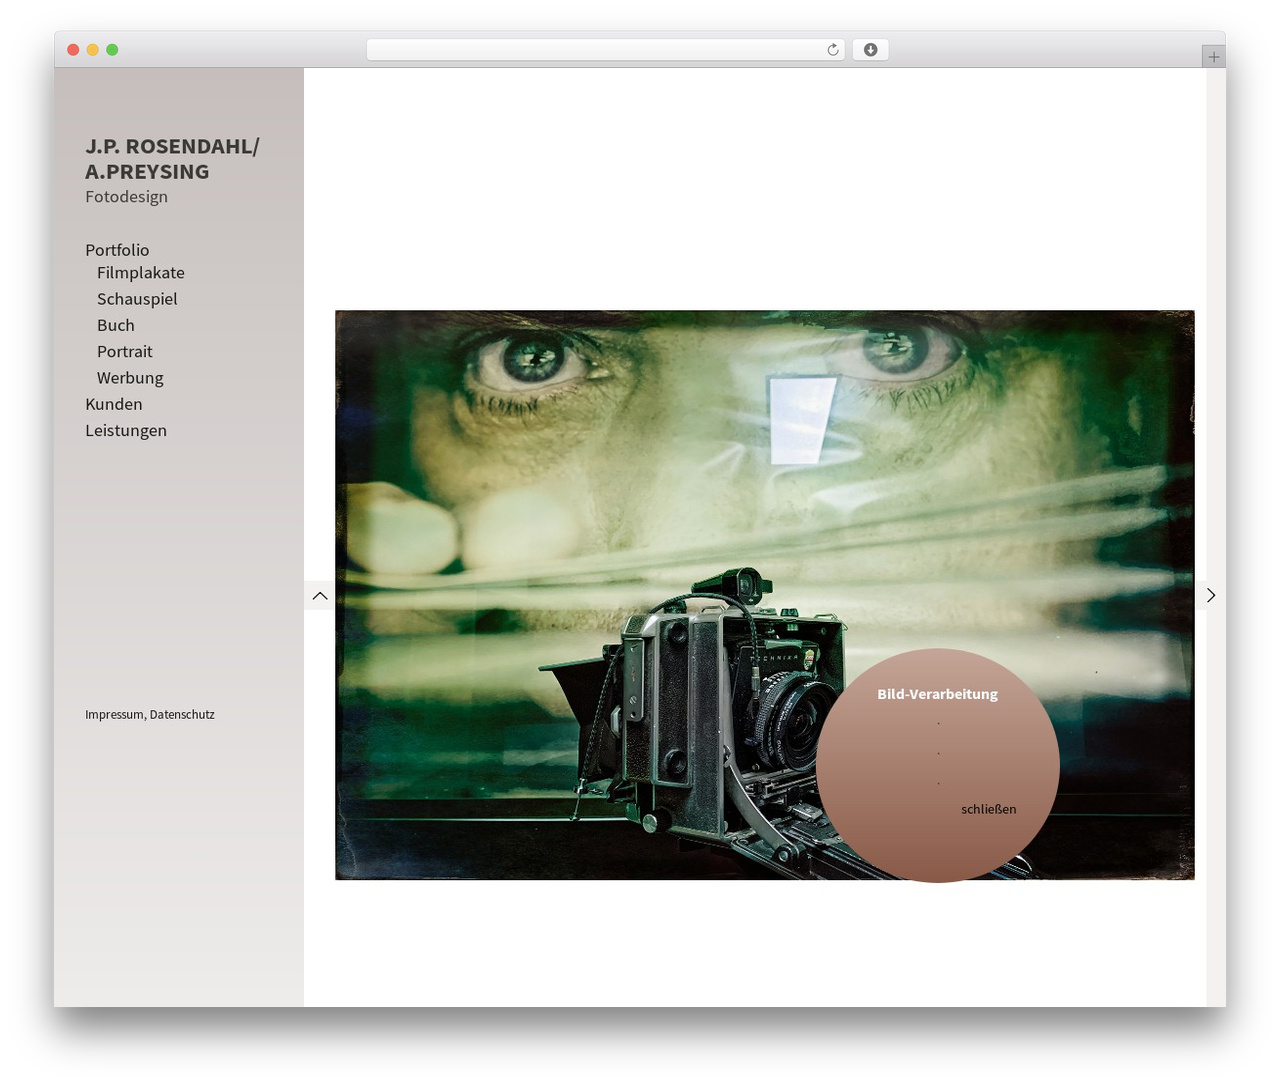The width and height of the screenshot is (1280, 1084).
Task: Open the Buch portfolio category
Action: [116, 325]
